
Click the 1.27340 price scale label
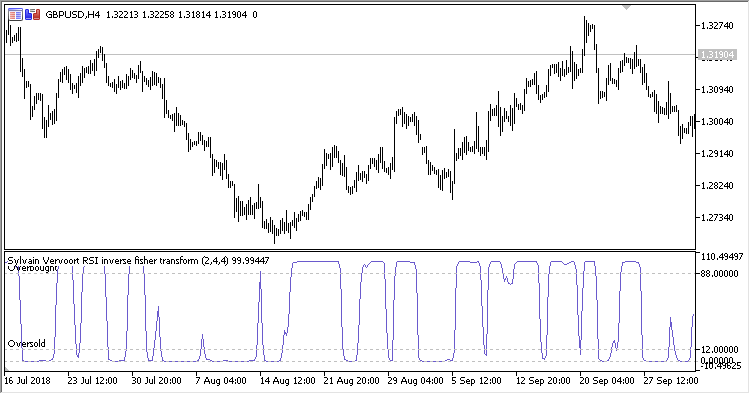click(x=717, y=218)
